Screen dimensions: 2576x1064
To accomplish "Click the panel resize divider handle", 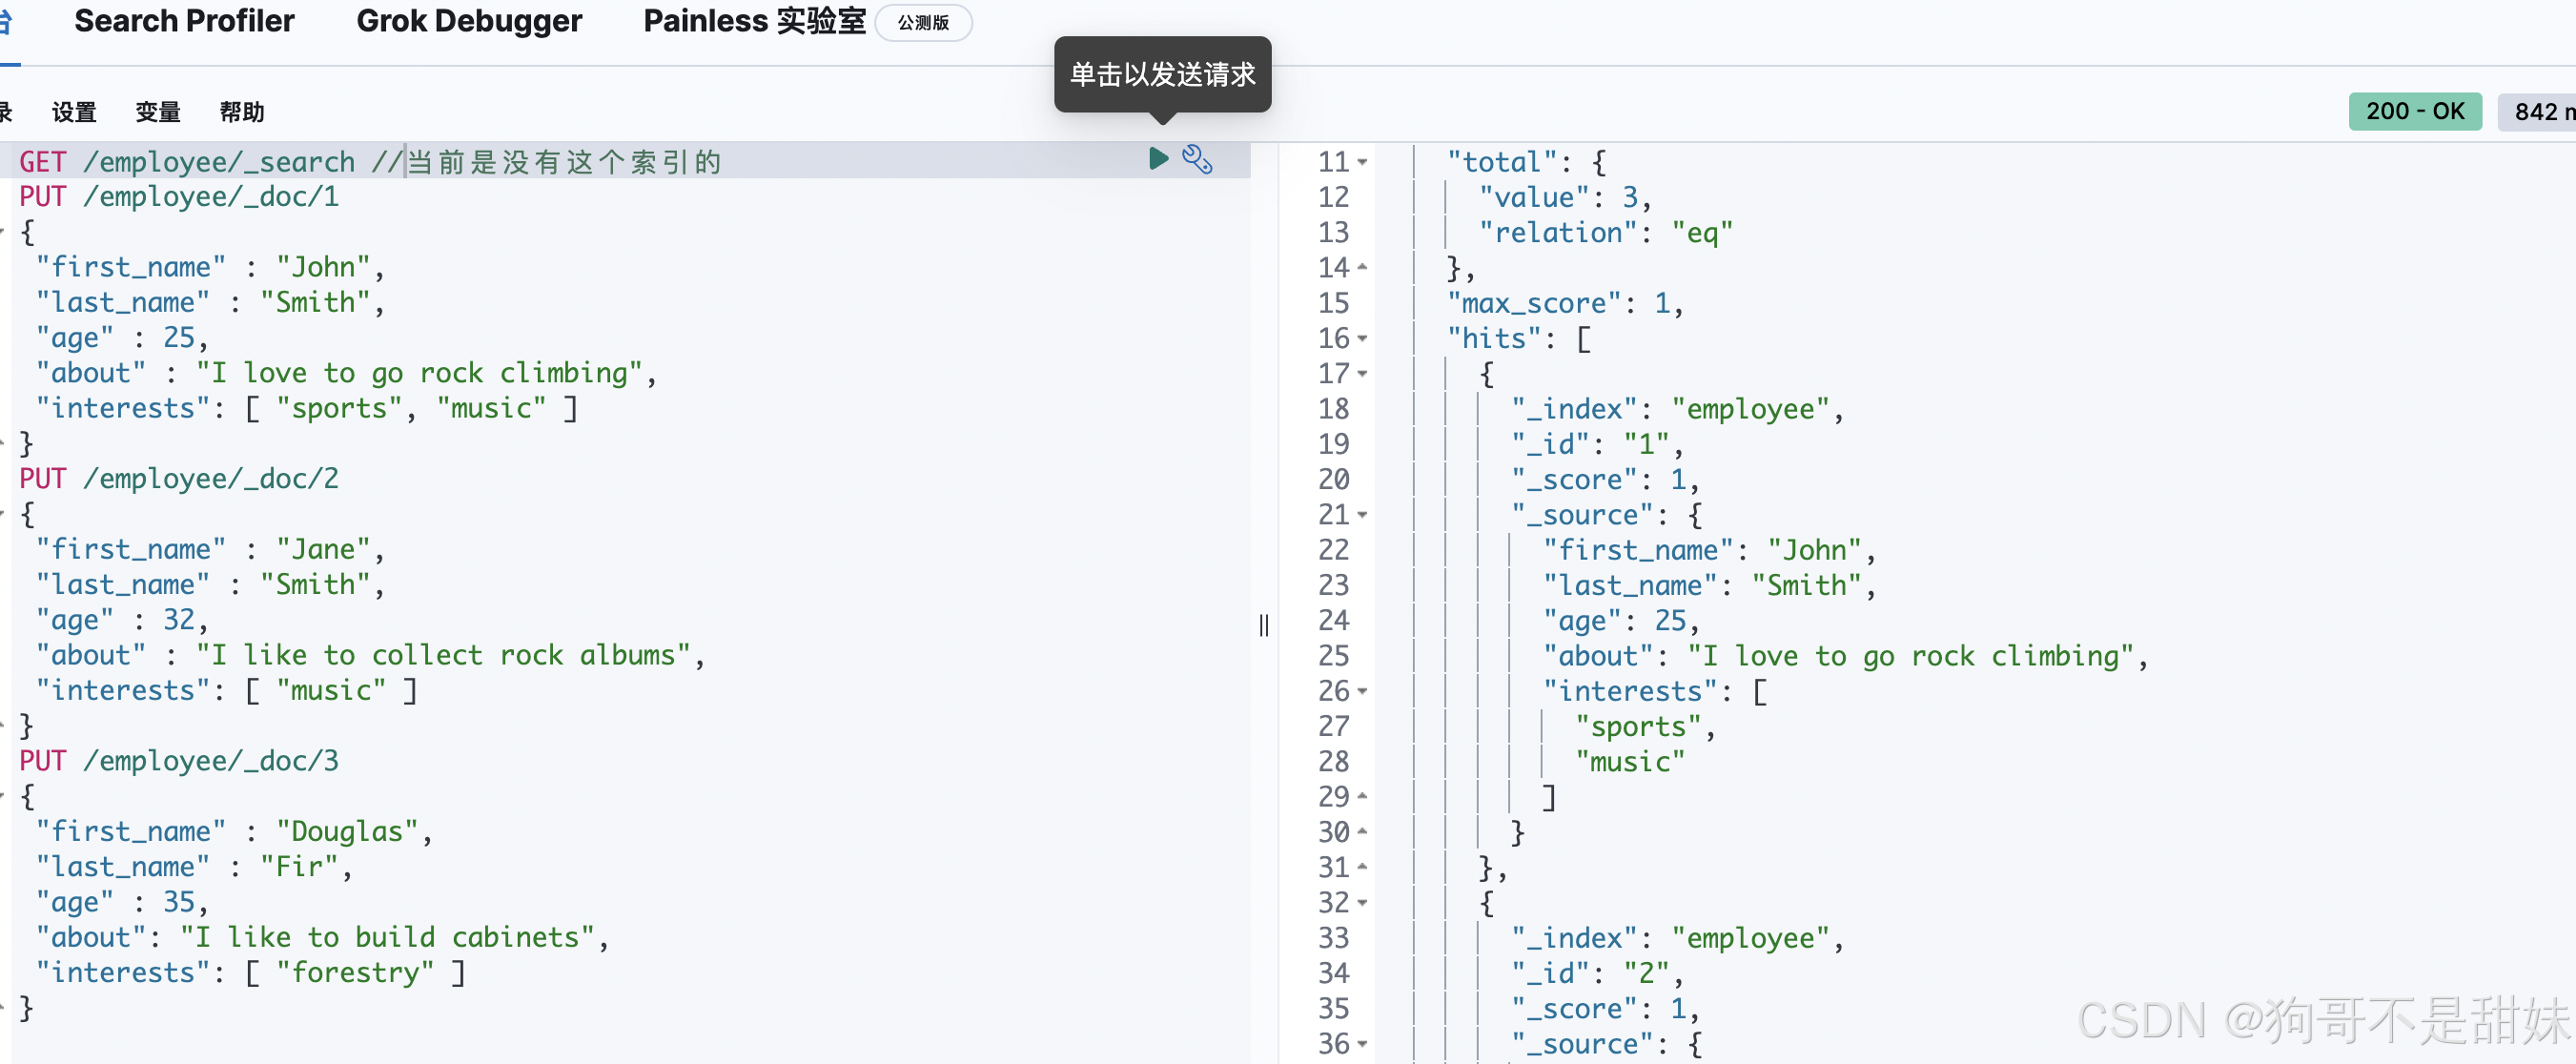I will click(x=1264, y=625).
